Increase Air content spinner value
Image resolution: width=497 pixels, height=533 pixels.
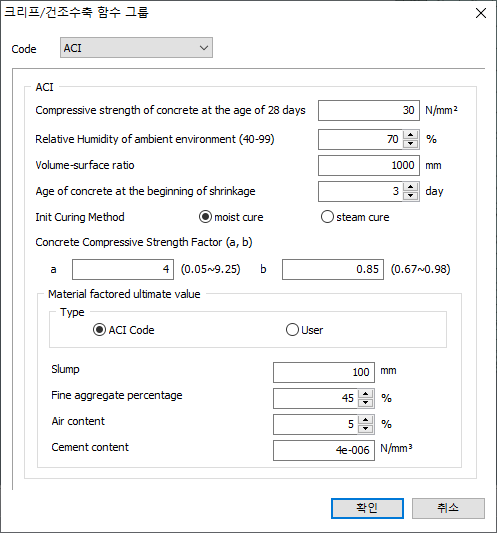365,420
